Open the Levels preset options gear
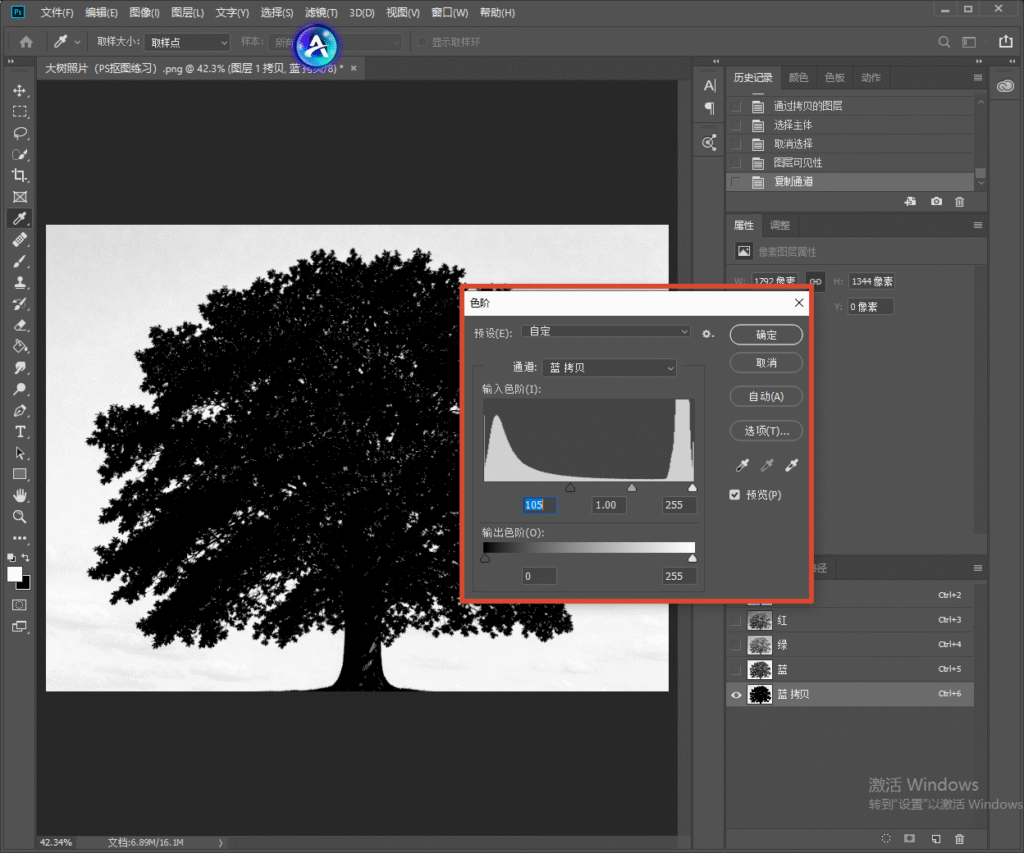1024x853 pixels. click(707, 334)
